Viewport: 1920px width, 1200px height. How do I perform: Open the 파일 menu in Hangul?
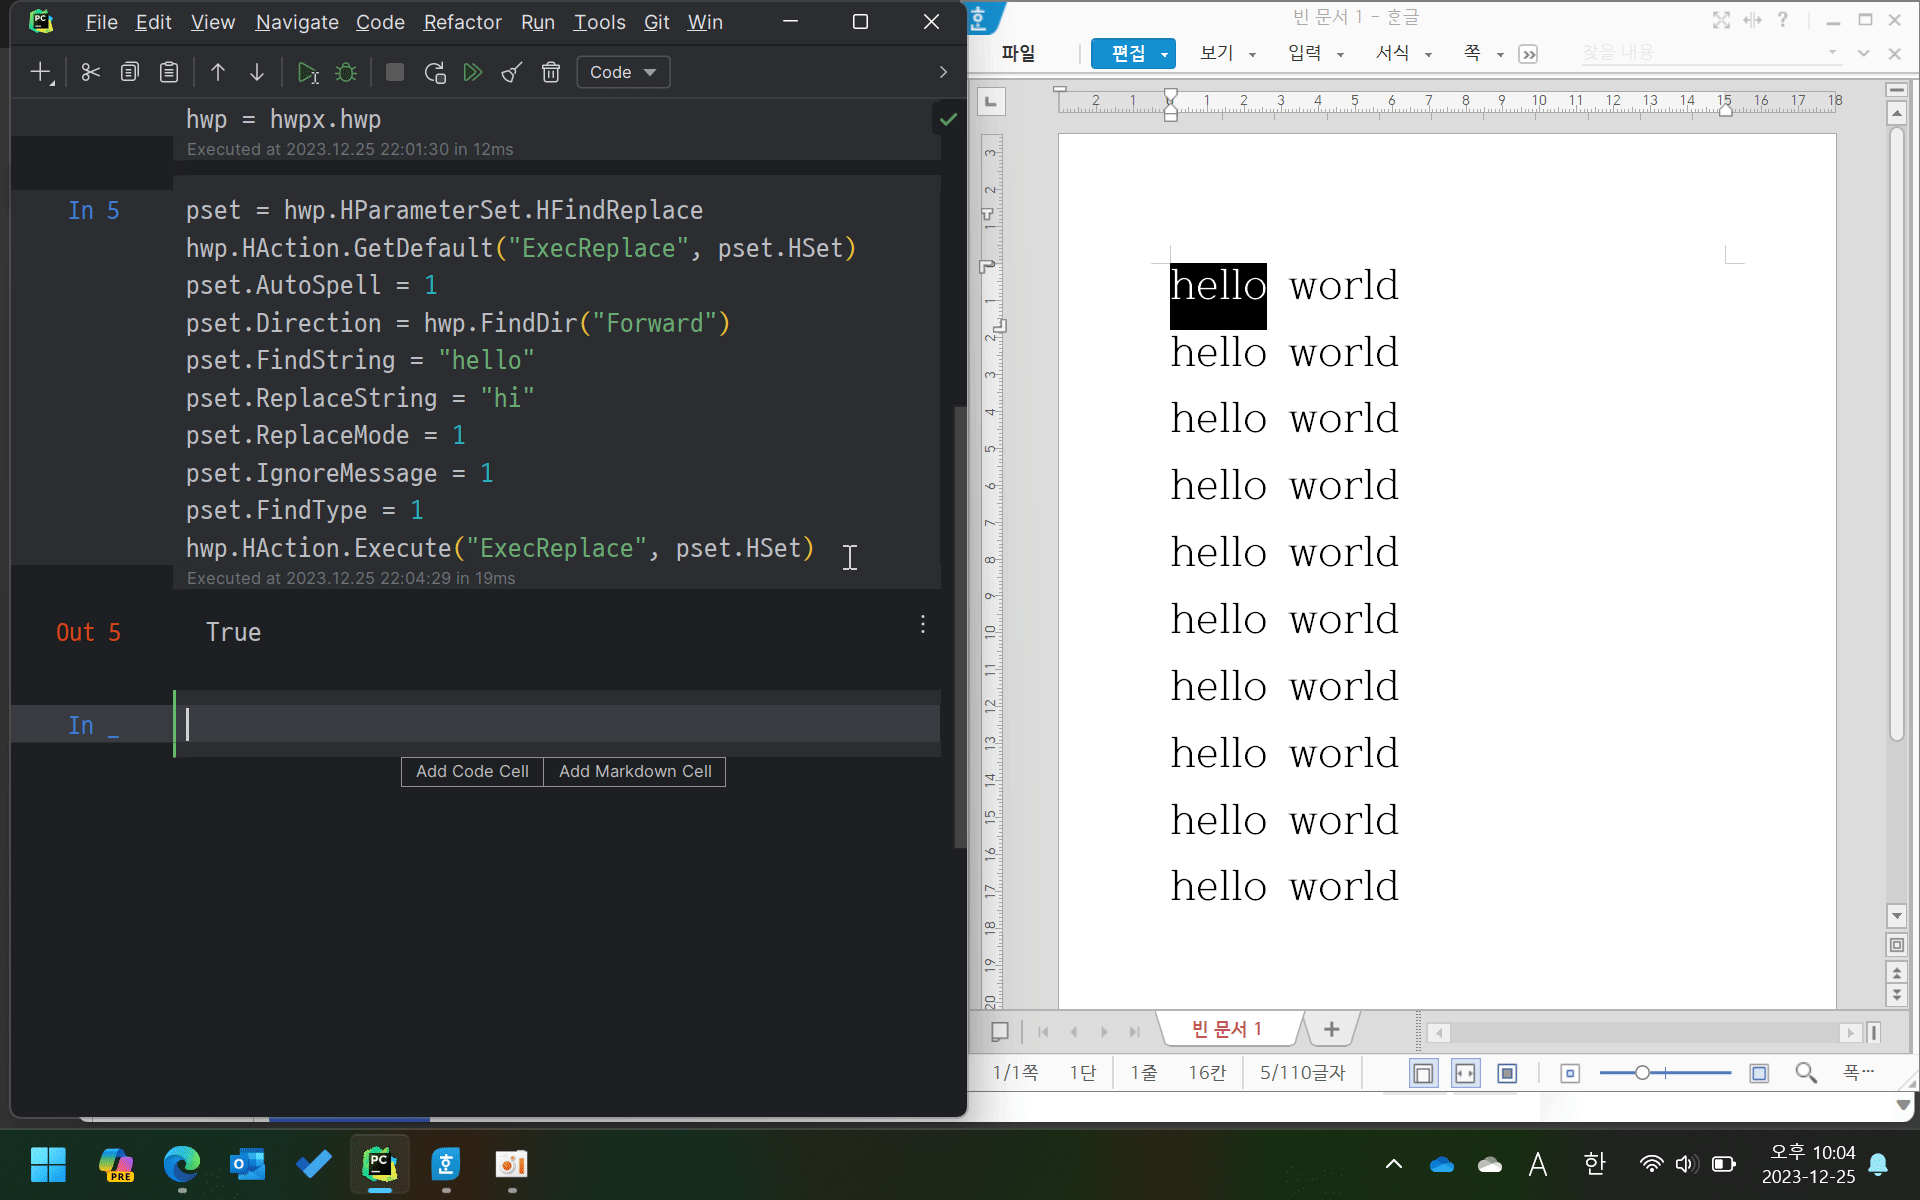[x=1018, y=53]
